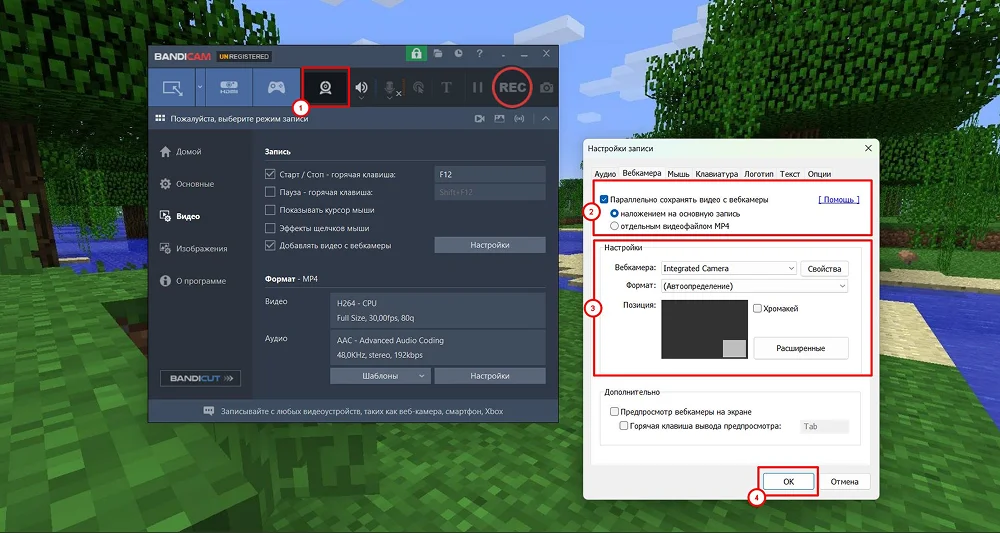Enable the Хромакей checkbox

pos(758,309)
